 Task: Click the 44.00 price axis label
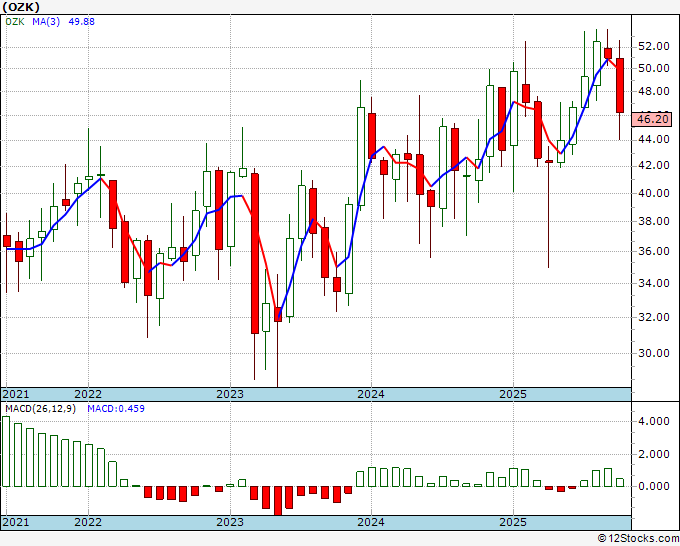click(x=653, y=139)
